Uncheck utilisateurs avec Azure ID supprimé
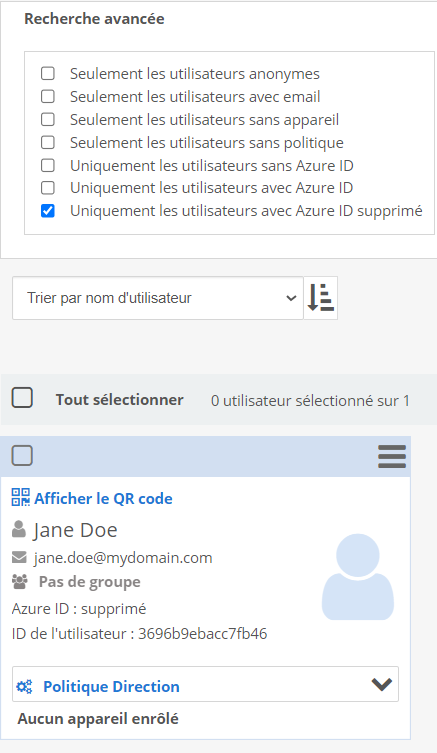 point(48,211)
